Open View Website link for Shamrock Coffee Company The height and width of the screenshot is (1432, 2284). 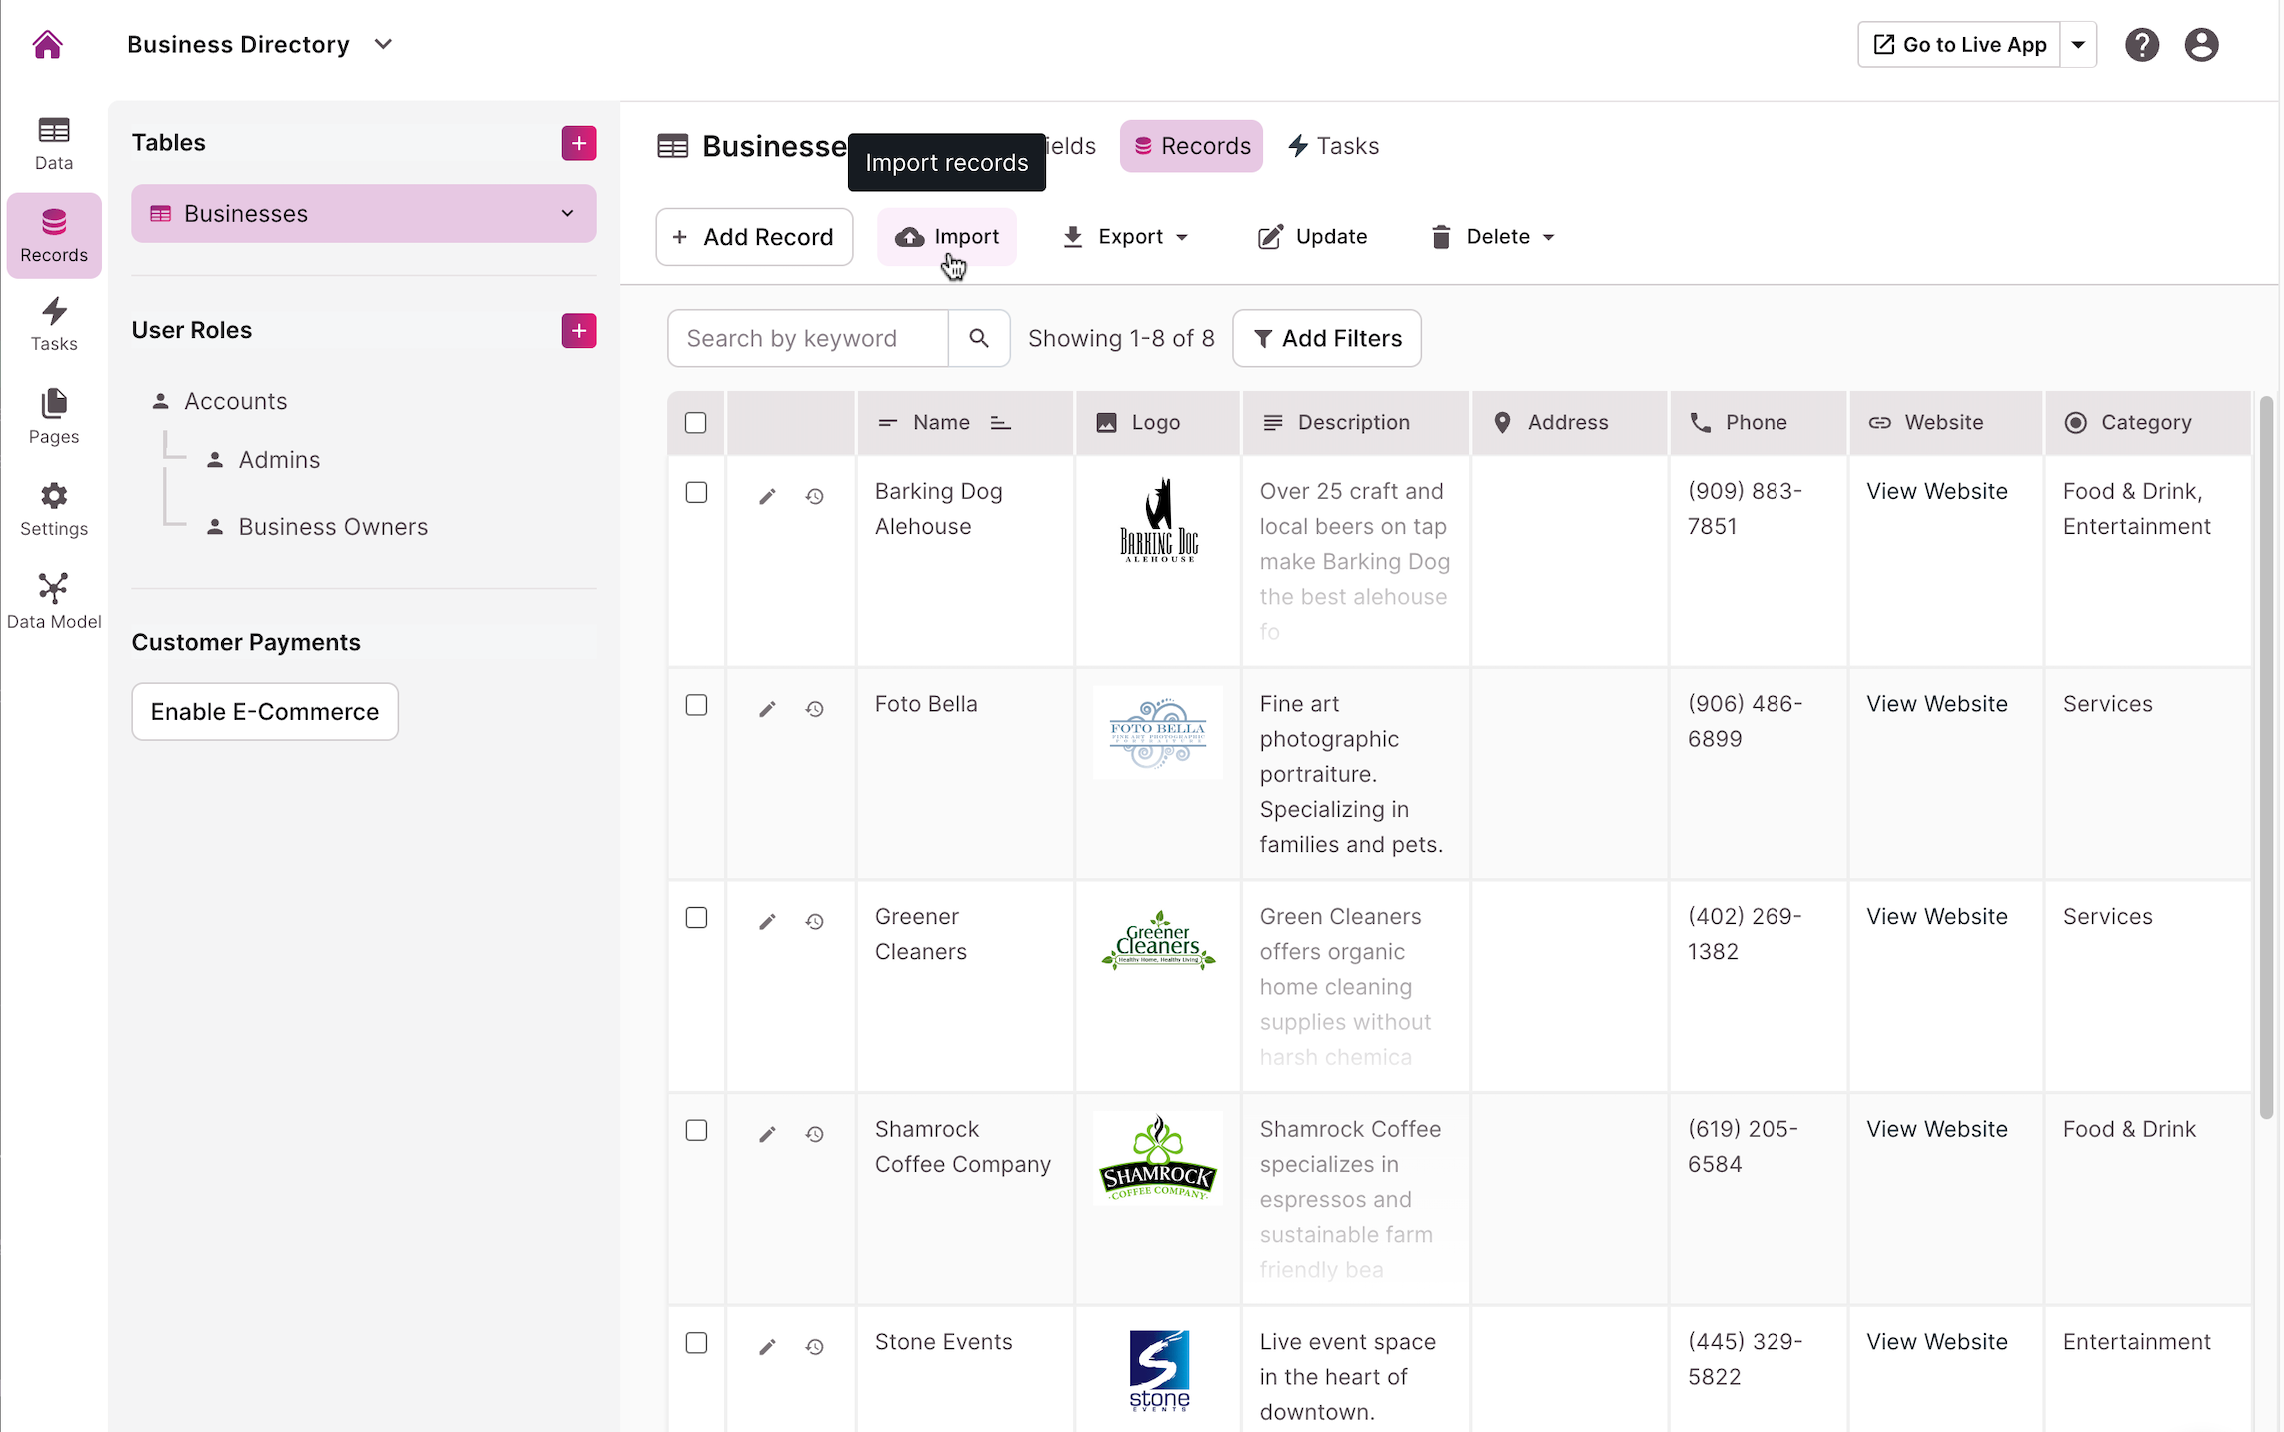1937,1129
